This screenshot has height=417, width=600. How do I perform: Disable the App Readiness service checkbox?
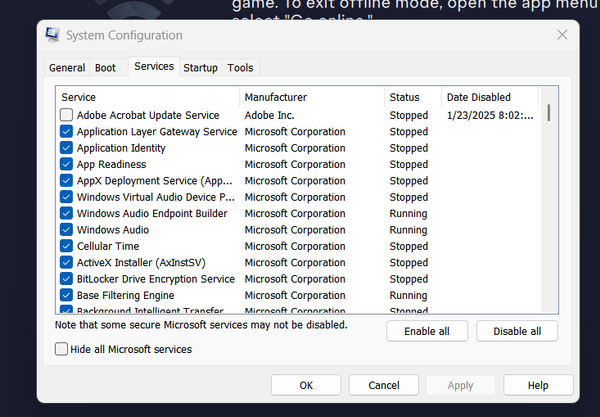tap(66, 164)
